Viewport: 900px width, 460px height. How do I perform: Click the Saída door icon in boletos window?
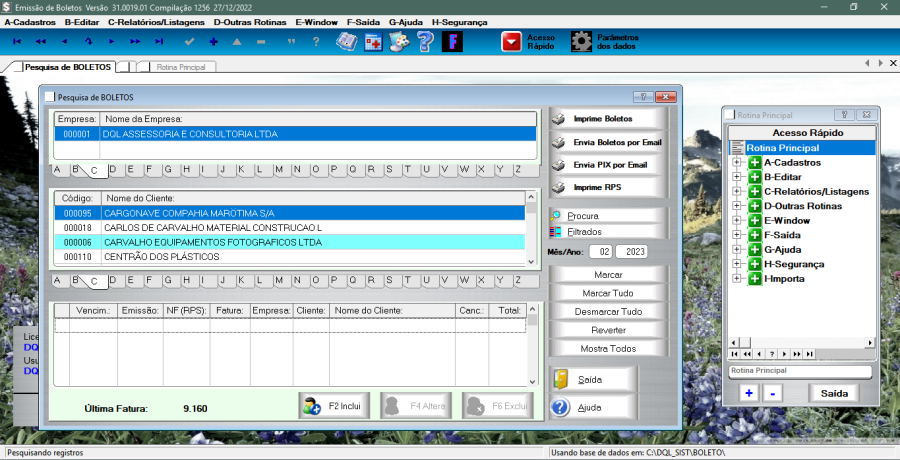pyautogui.click(x=561, y=380)
